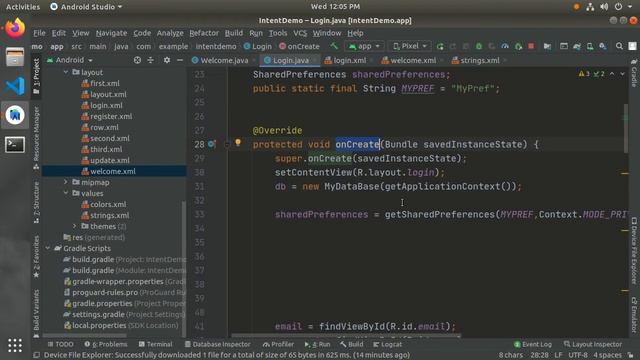Toggle the Build Variants side panel
640x360 pixels.
pyautogui.click(x=36, y=313)
